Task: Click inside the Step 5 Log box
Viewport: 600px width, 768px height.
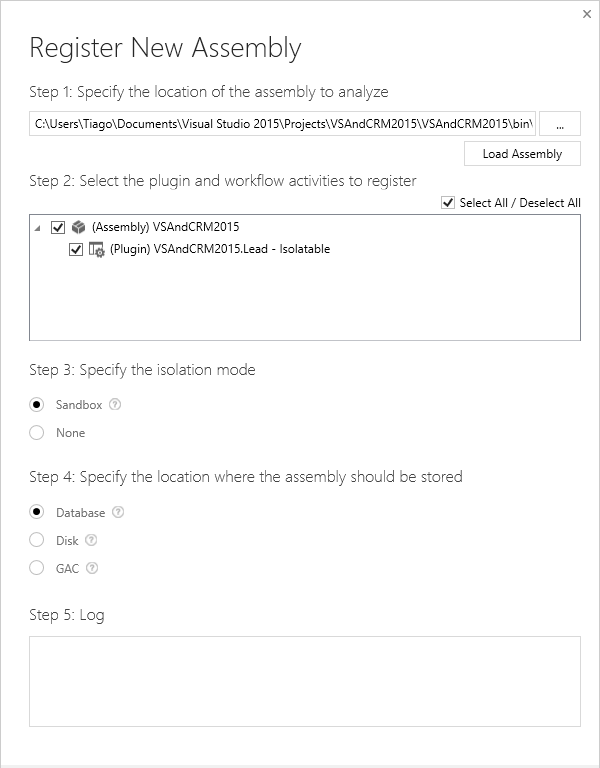Action: tap(304, 681)
